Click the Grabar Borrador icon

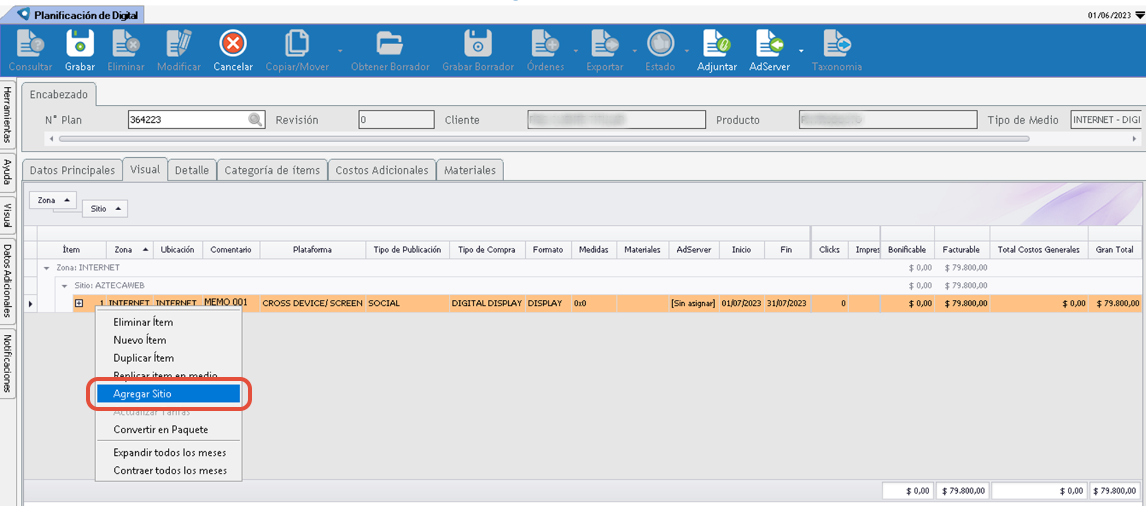pyautogui.click(x=478, y=45)
